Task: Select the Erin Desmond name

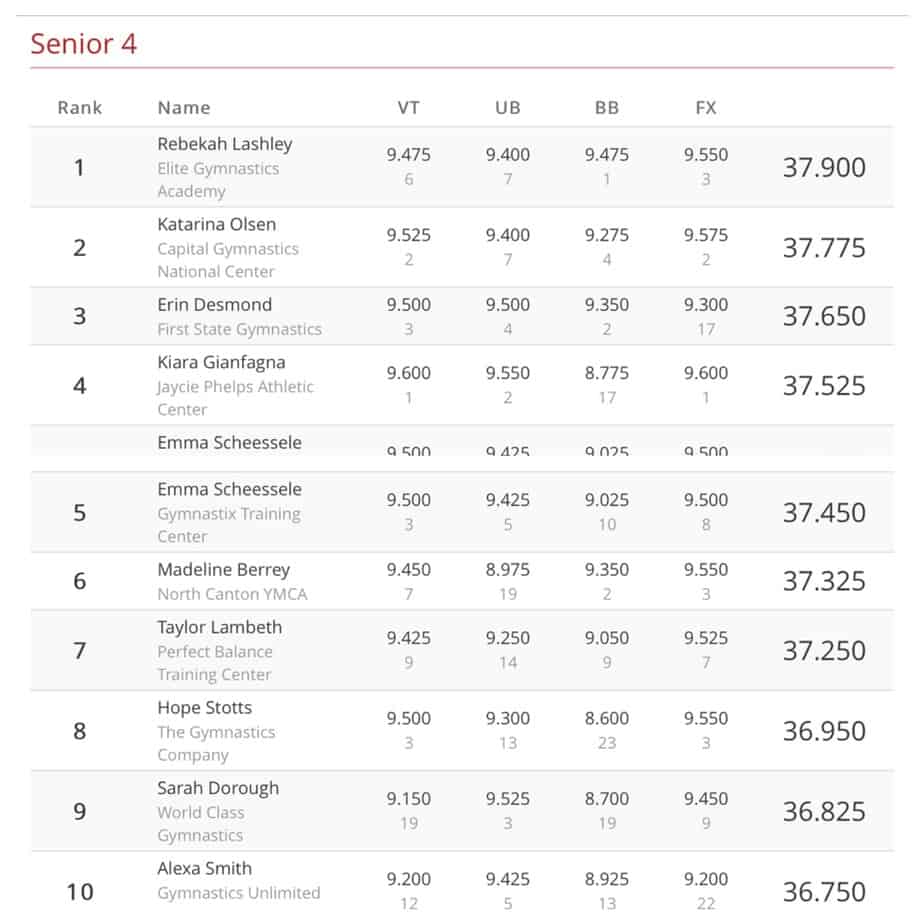Action: pyautogui.click(x=214, y=304)
